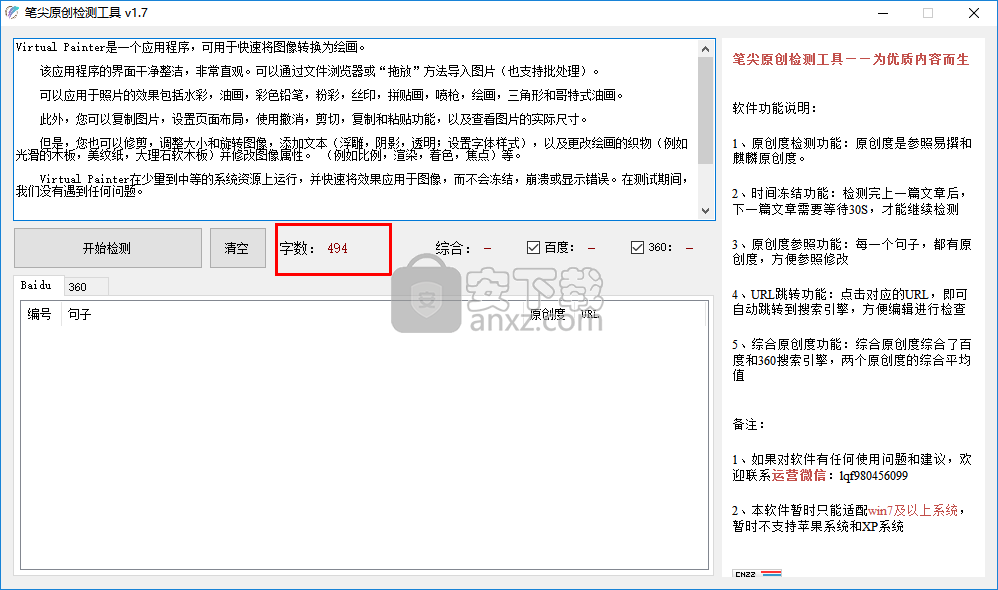
Task: Click the 备注 heading
Action: pos(748,425)
